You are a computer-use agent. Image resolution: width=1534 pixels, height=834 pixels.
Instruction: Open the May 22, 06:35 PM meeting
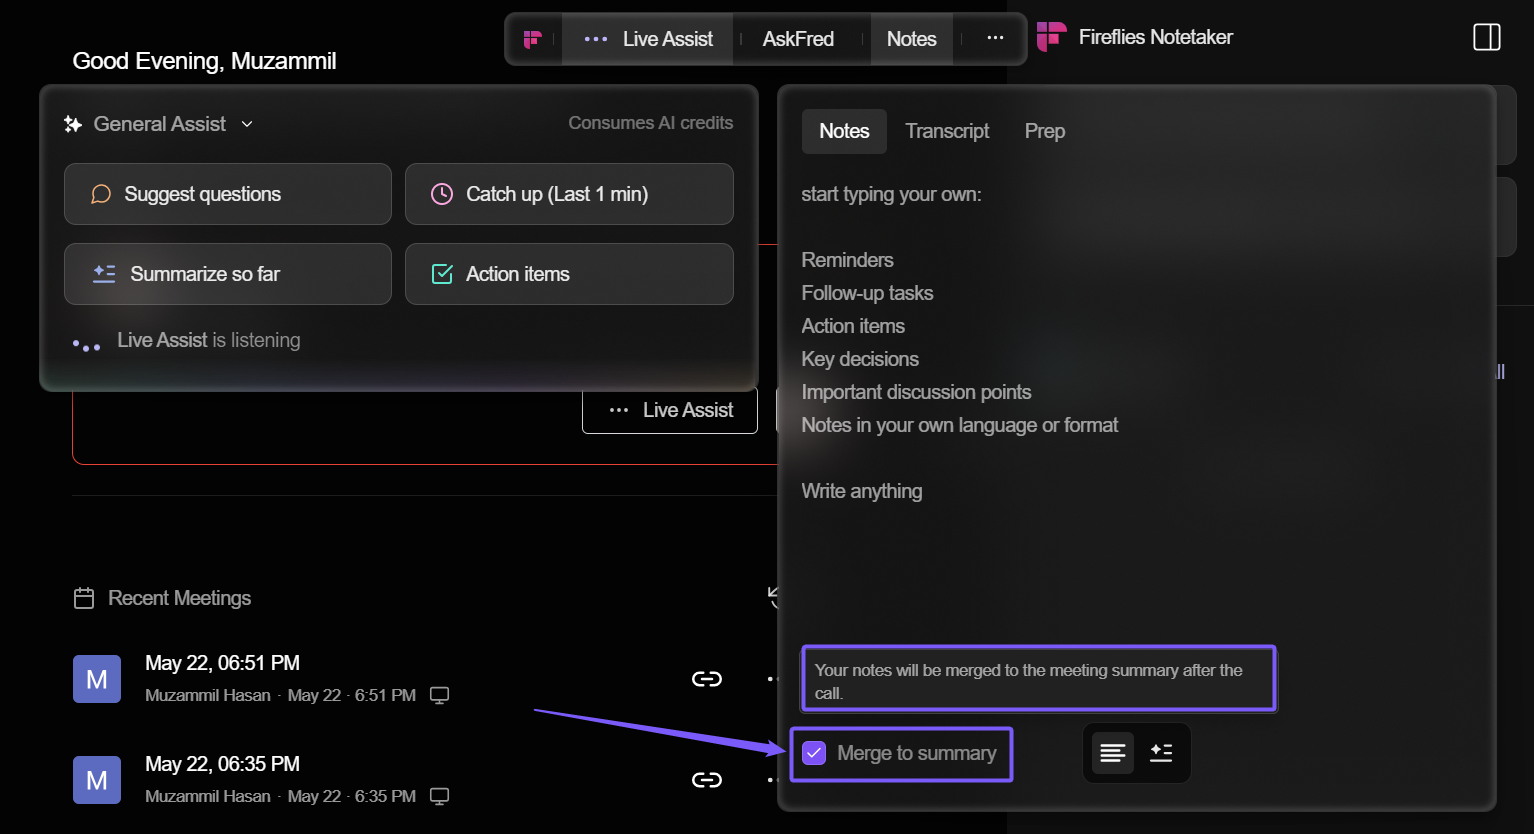pos(222,764)
